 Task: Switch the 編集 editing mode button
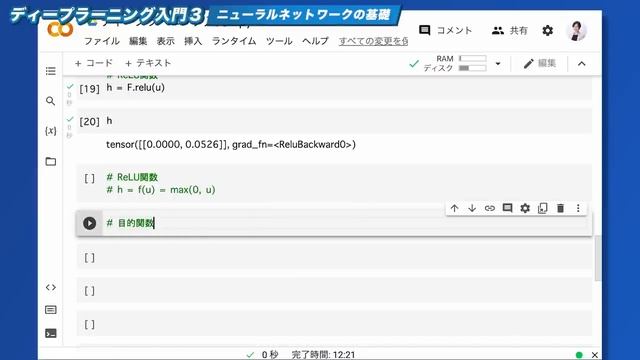click(539, 63)
